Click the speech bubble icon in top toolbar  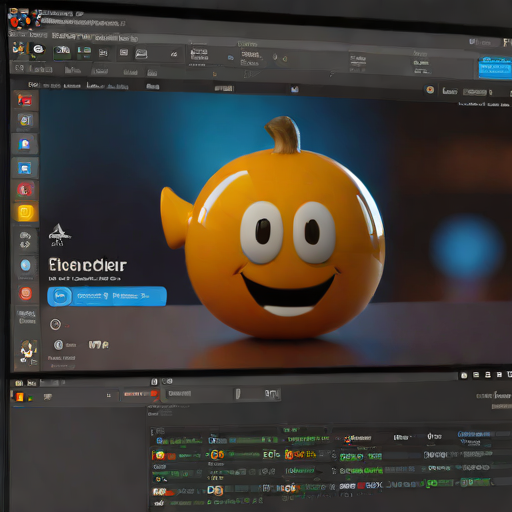39,50
